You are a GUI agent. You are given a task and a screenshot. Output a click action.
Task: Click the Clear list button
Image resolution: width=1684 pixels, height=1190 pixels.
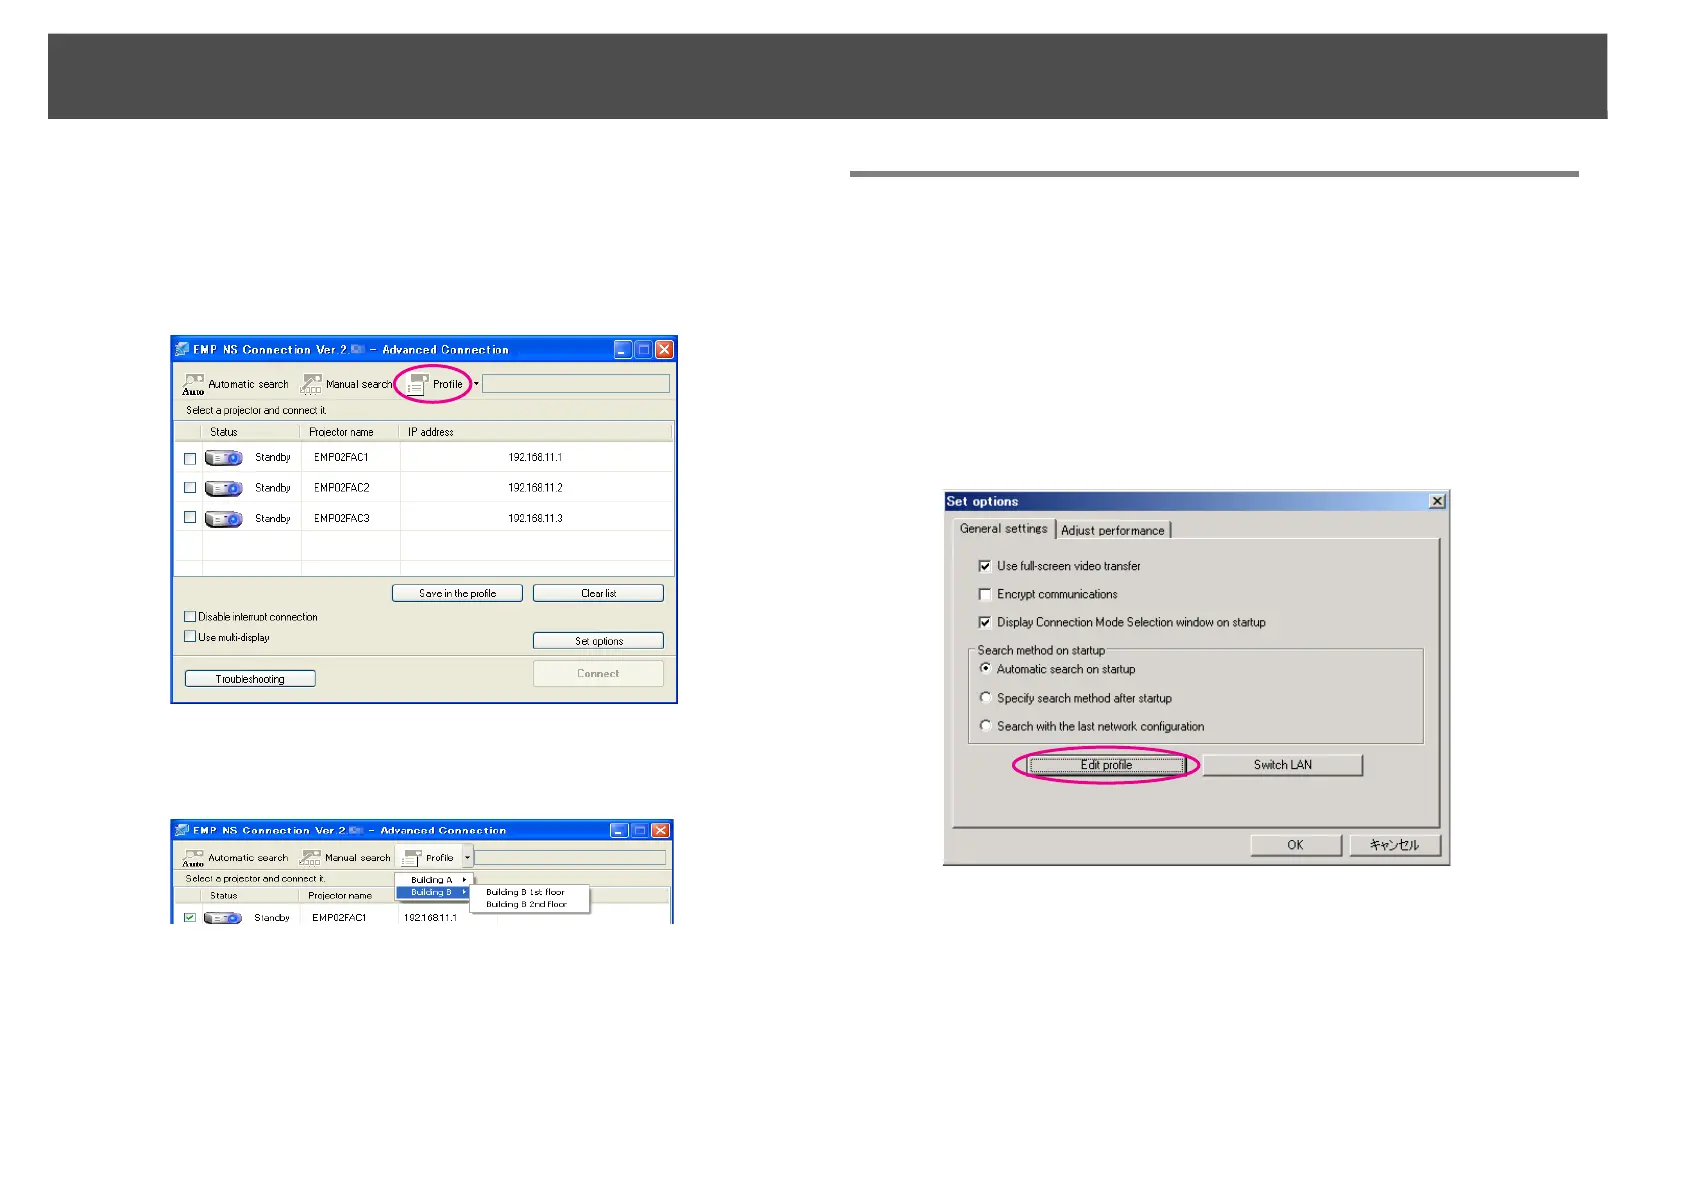(x=598, y=593)
